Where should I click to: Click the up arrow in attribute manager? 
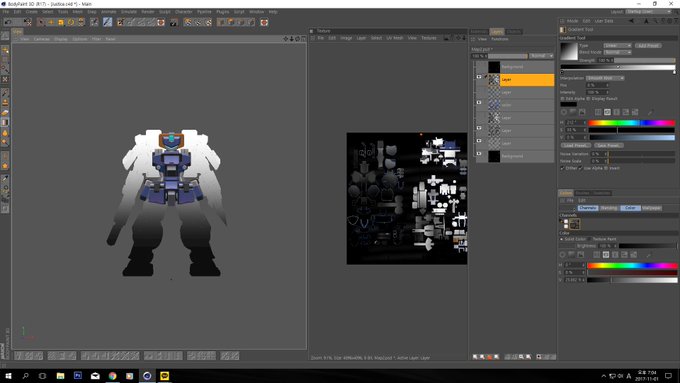[x=646, y=21]
